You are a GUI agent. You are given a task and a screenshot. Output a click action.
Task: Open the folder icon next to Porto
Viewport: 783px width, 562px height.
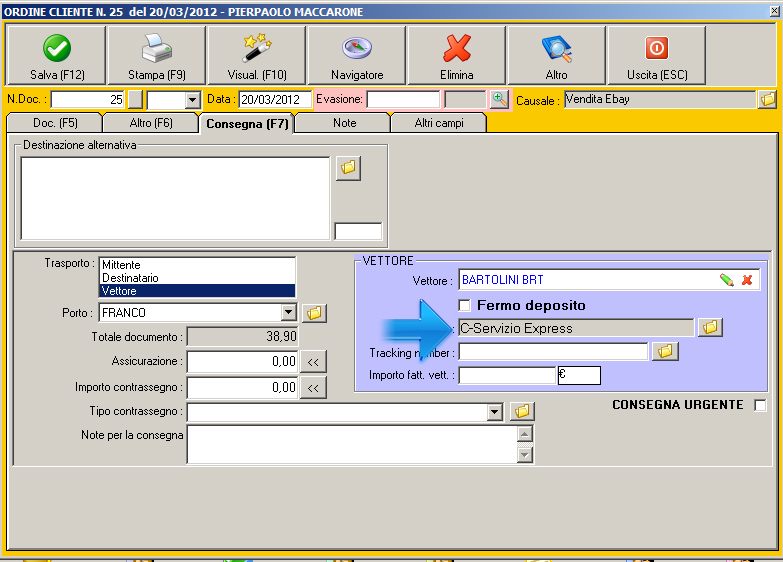(314, 313)
